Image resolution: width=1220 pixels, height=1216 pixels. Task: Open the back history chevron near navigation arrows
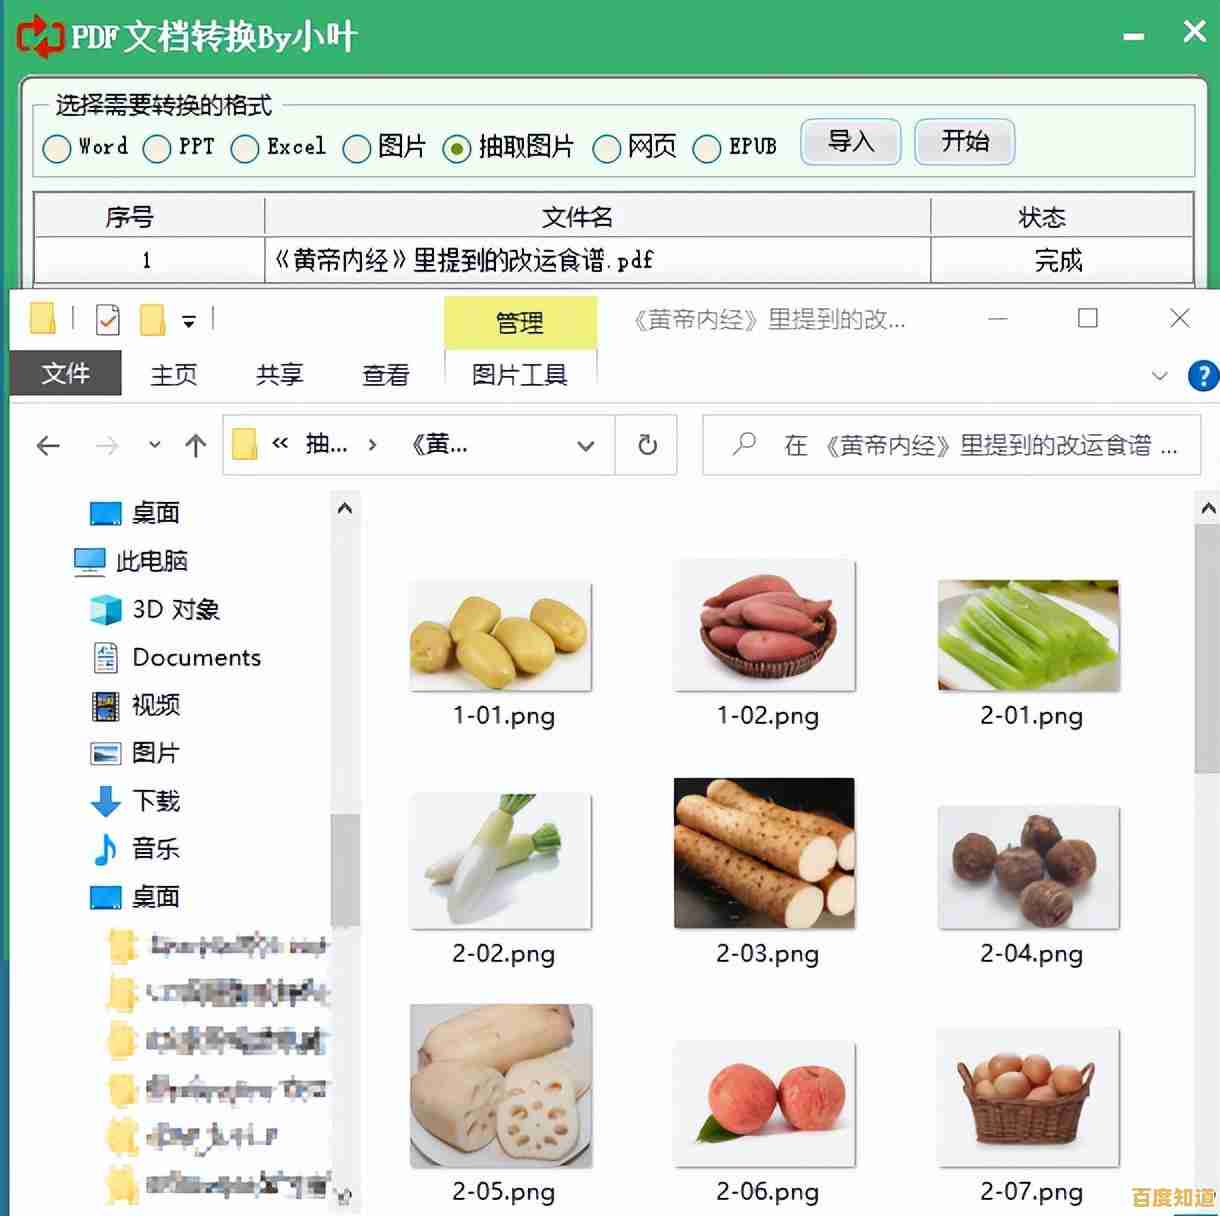(153, 445)
